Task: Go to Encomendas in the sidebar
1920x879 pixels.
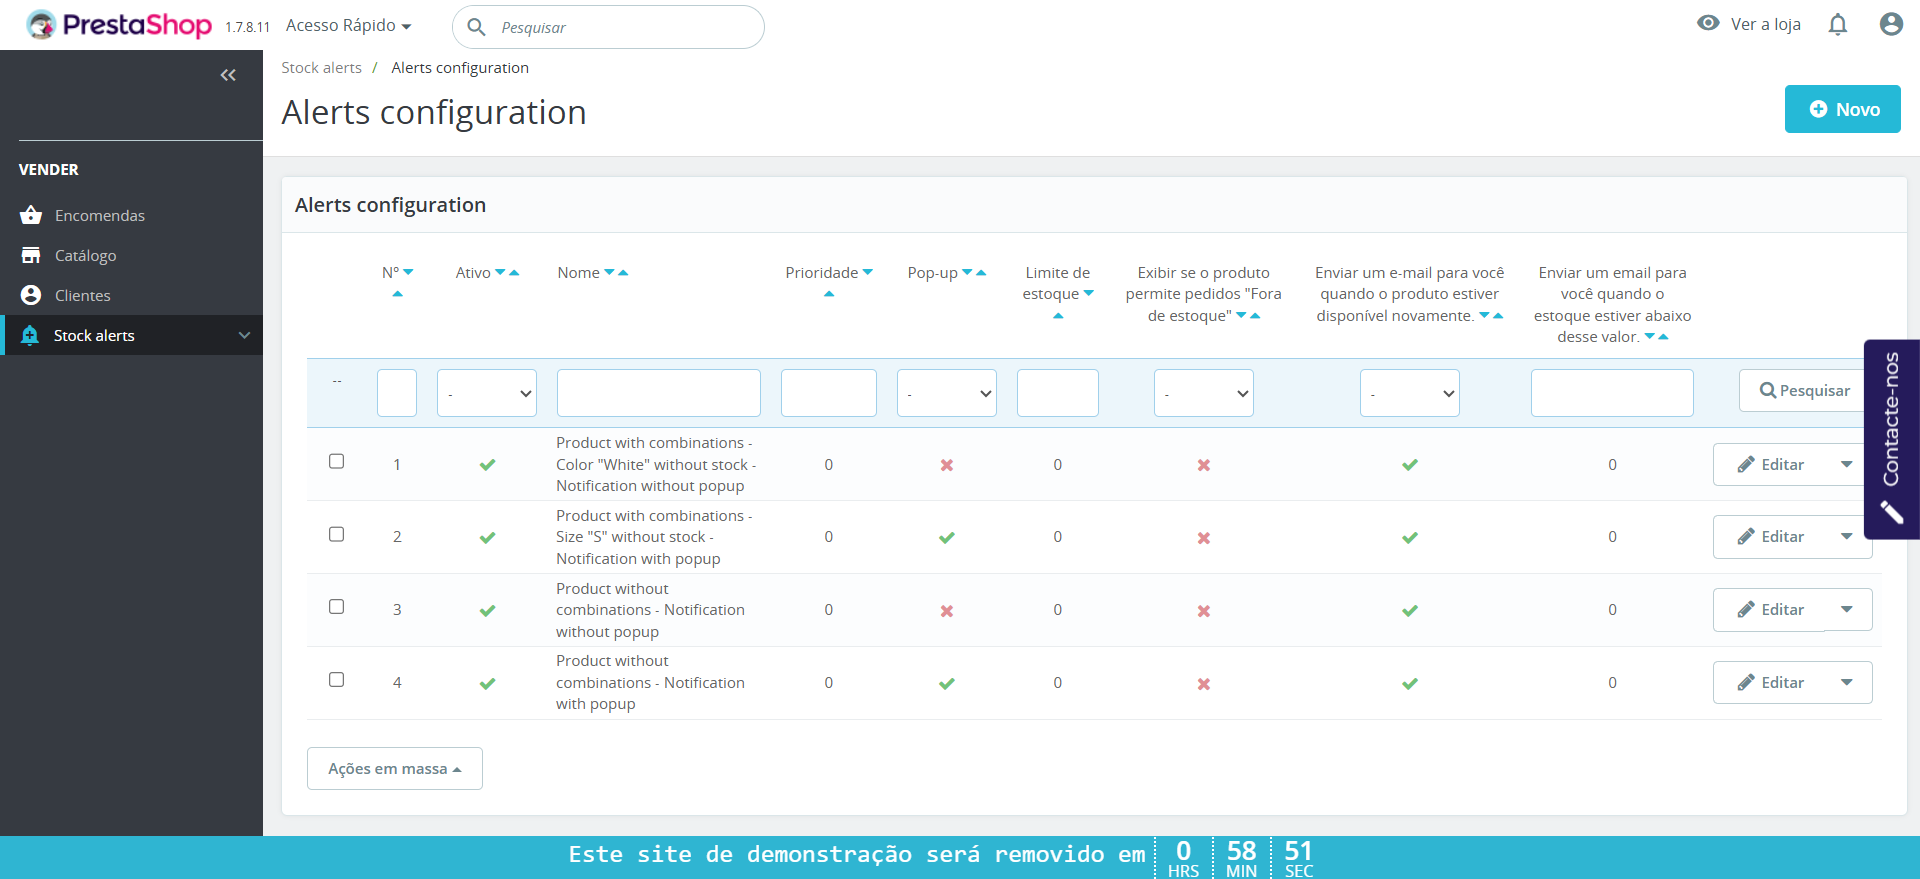Action: tap(100, 216)
